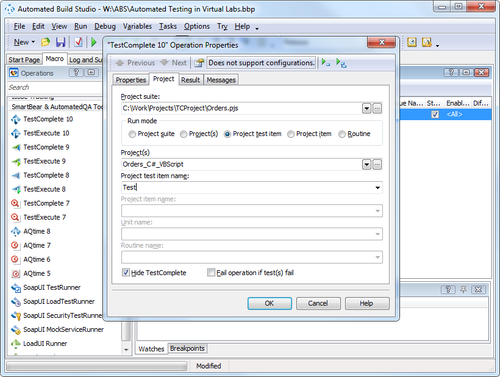This screenshot has width=500, height=377.
Task: Browse for project suite with ellipsis button
Action: click(377, 109)
